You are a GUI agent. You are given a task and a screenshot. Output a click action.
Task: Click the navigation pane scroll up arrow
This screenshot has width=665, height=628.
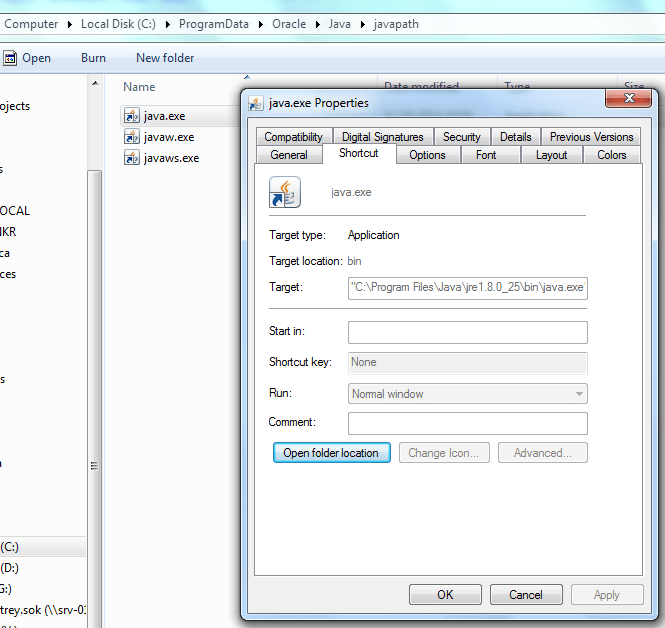coord(95,84)
